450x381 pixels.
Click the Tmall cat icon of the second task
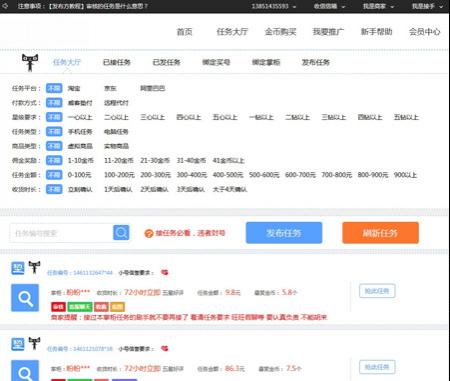[x=34, y=343]
